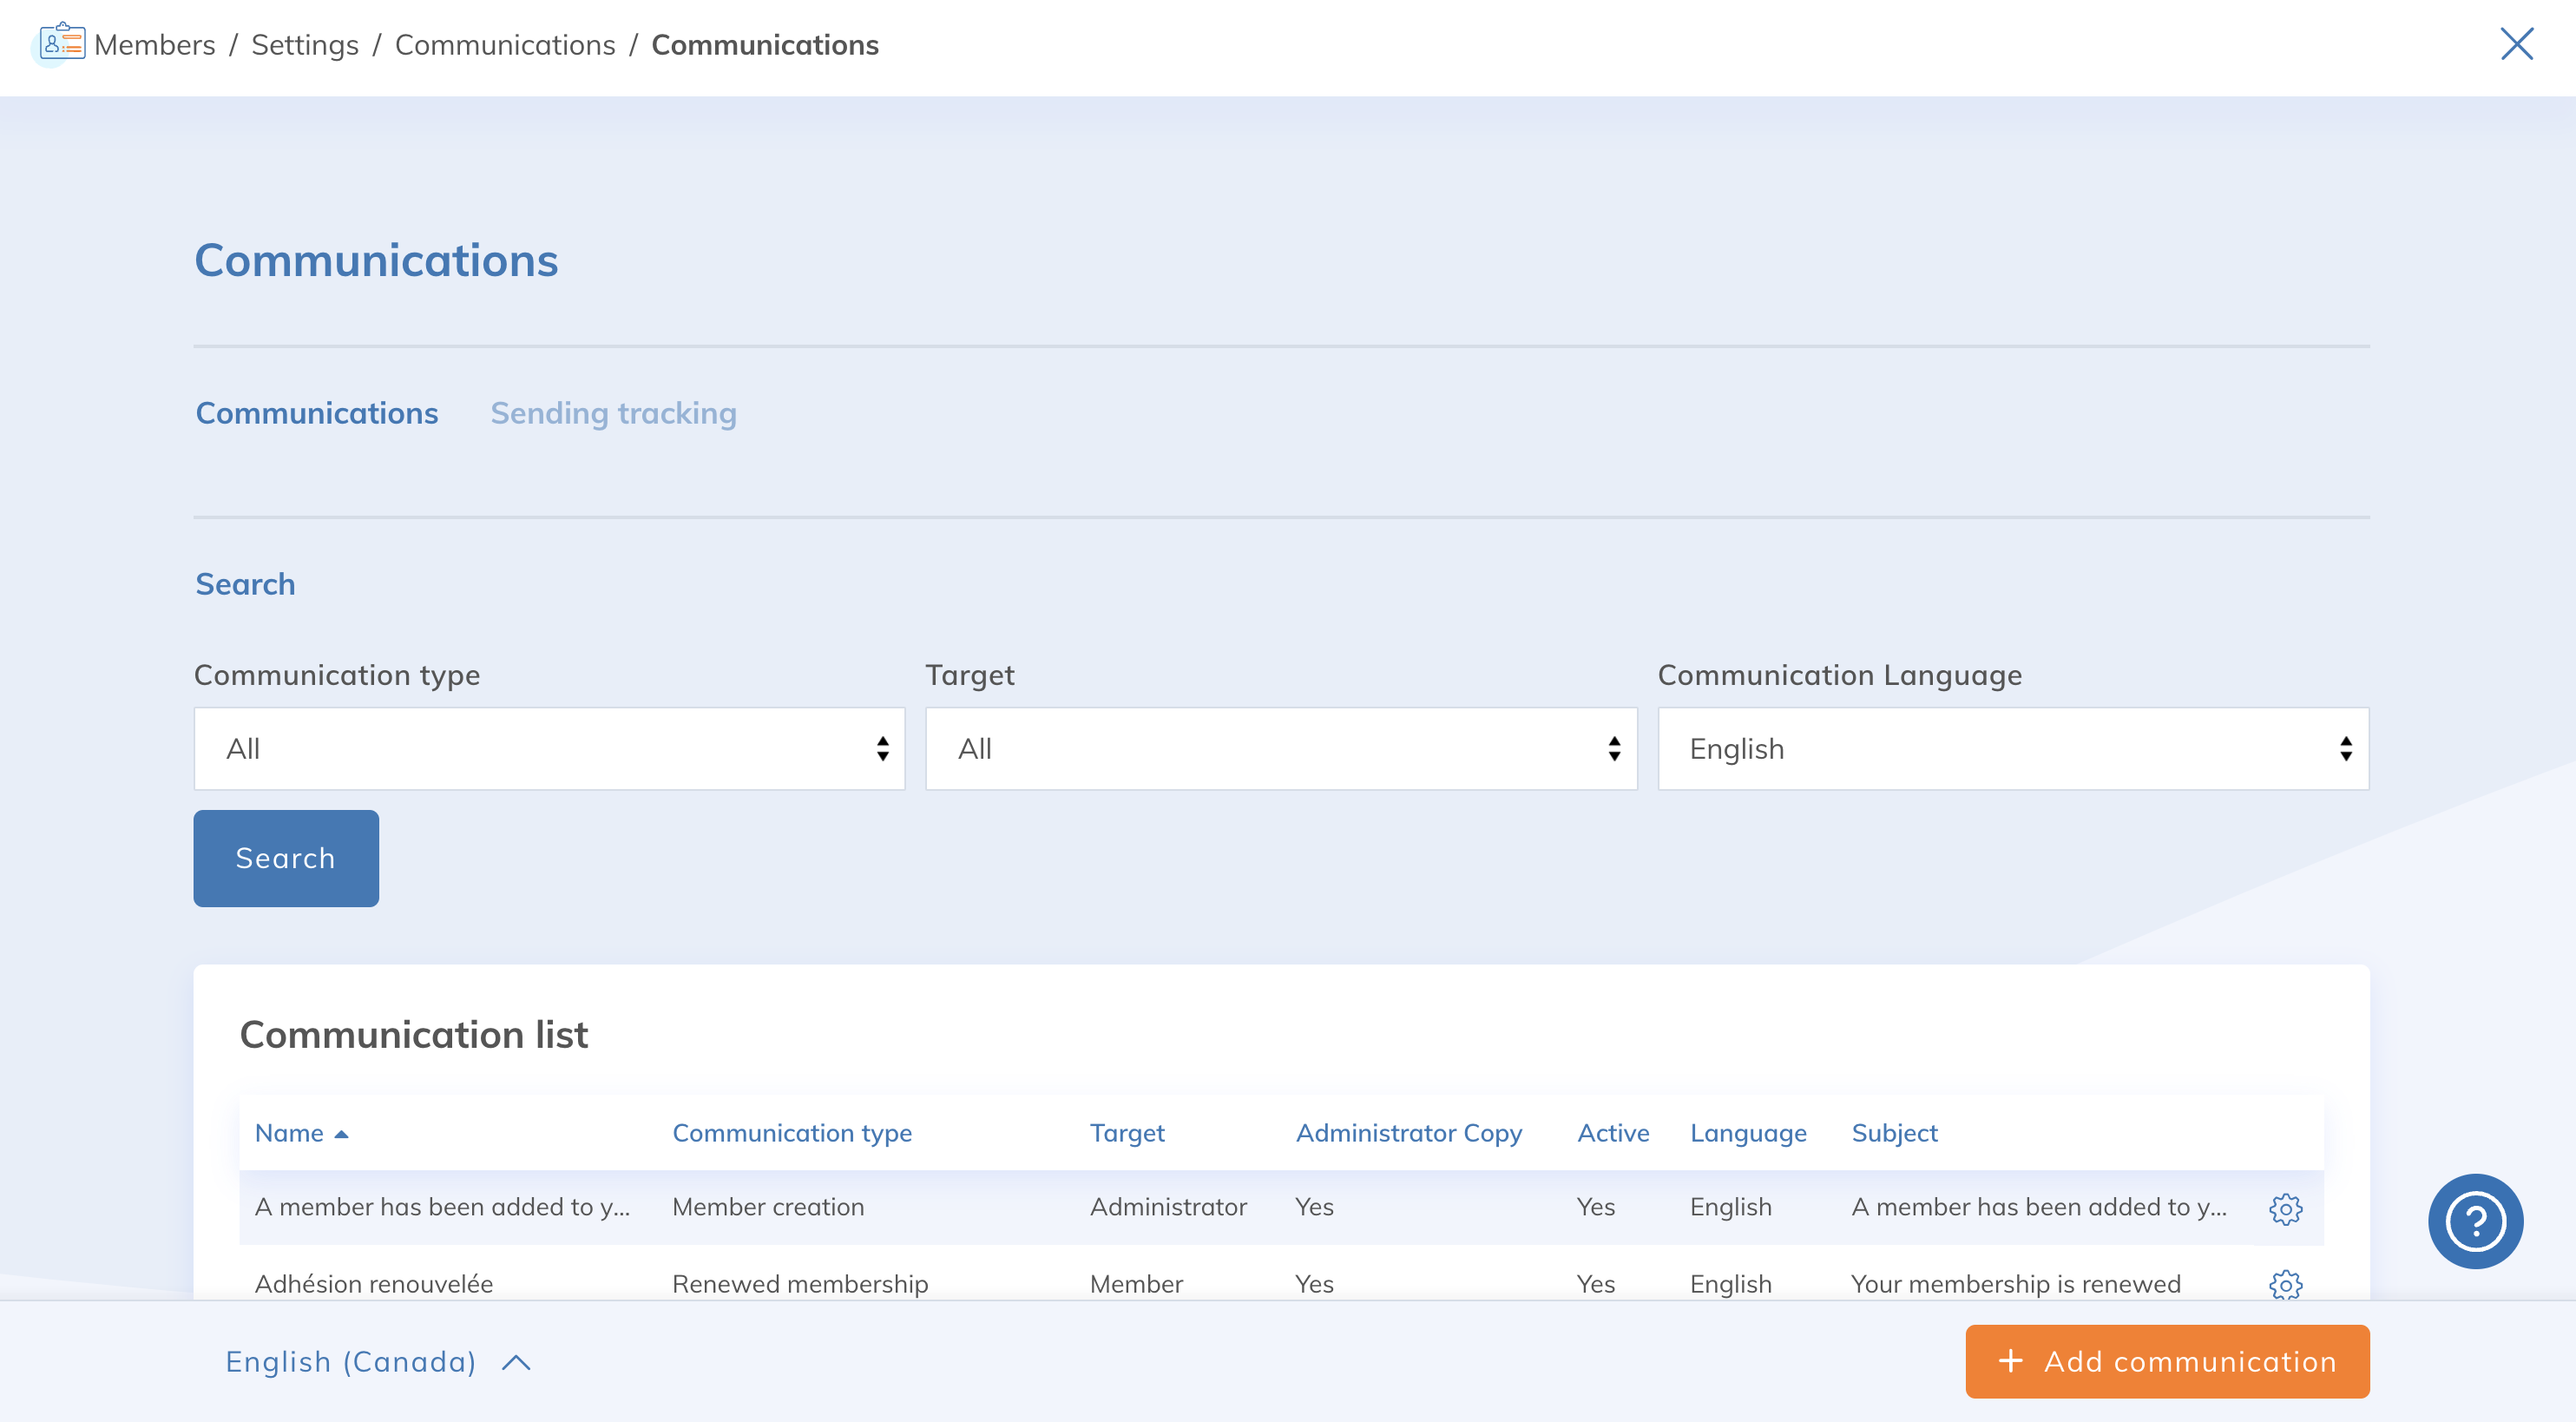Click the bold Communications breadcrumb item

765,45
